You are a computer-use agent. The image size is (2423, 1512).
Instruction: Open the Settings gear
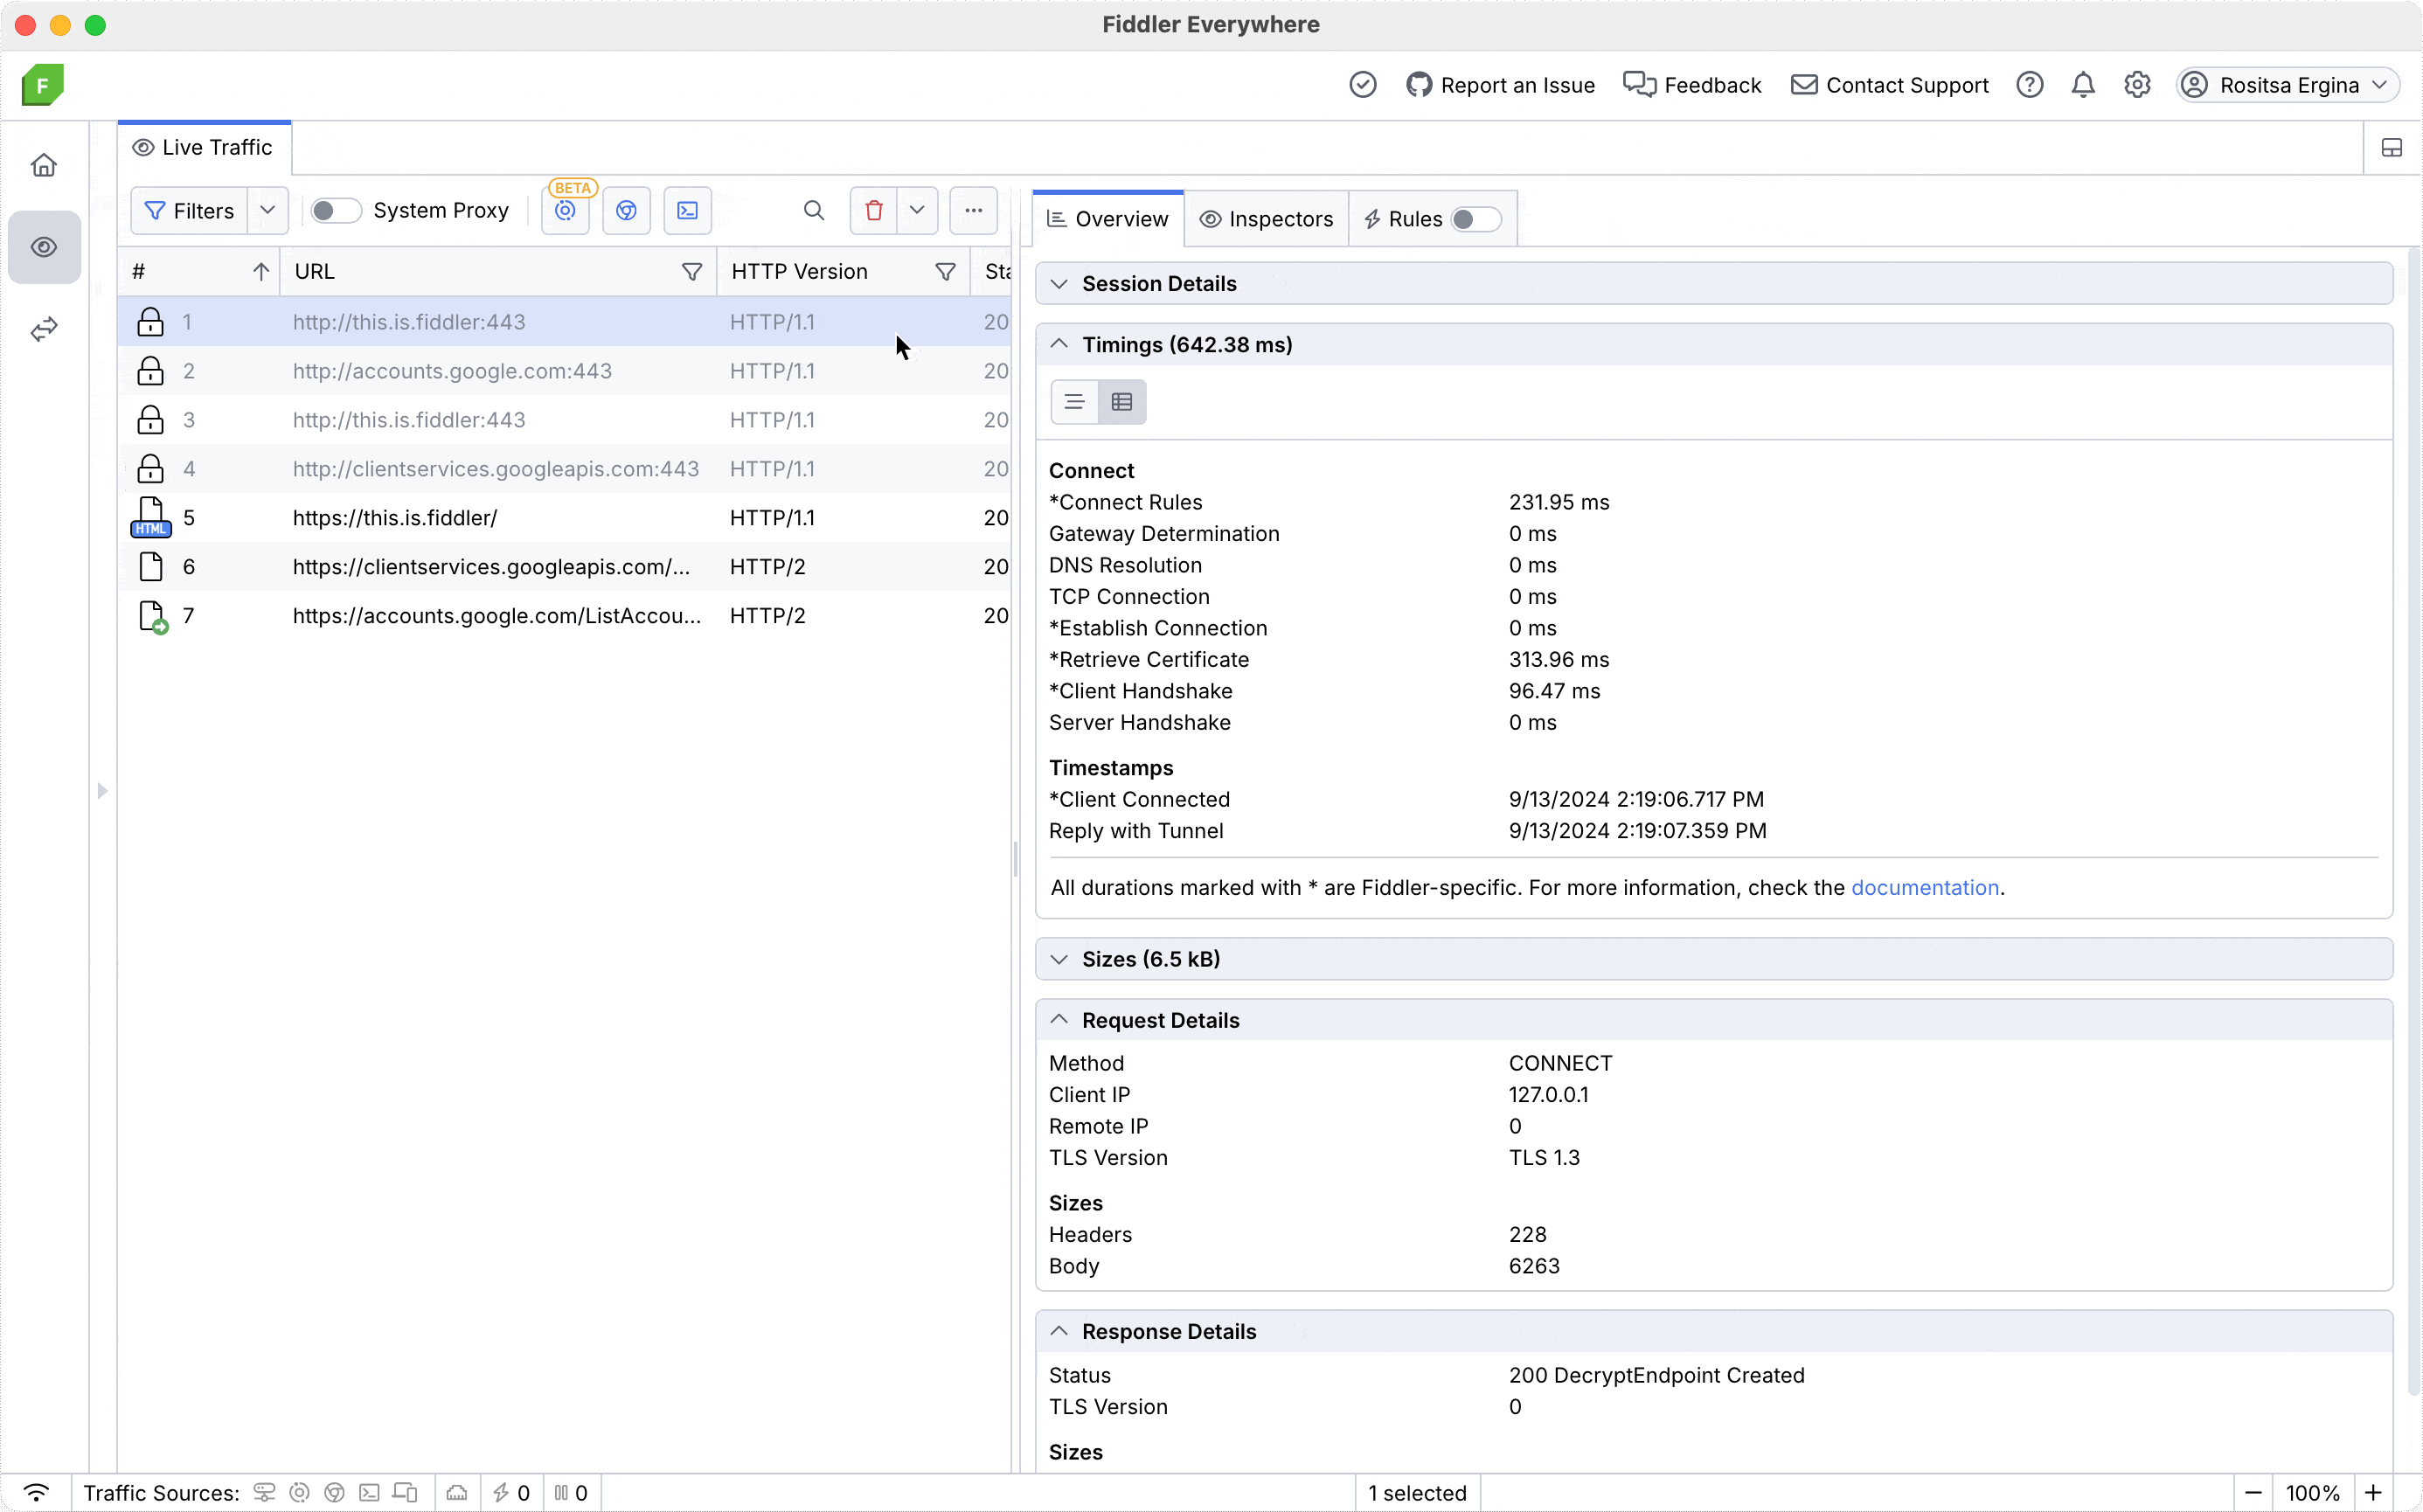2137,85
